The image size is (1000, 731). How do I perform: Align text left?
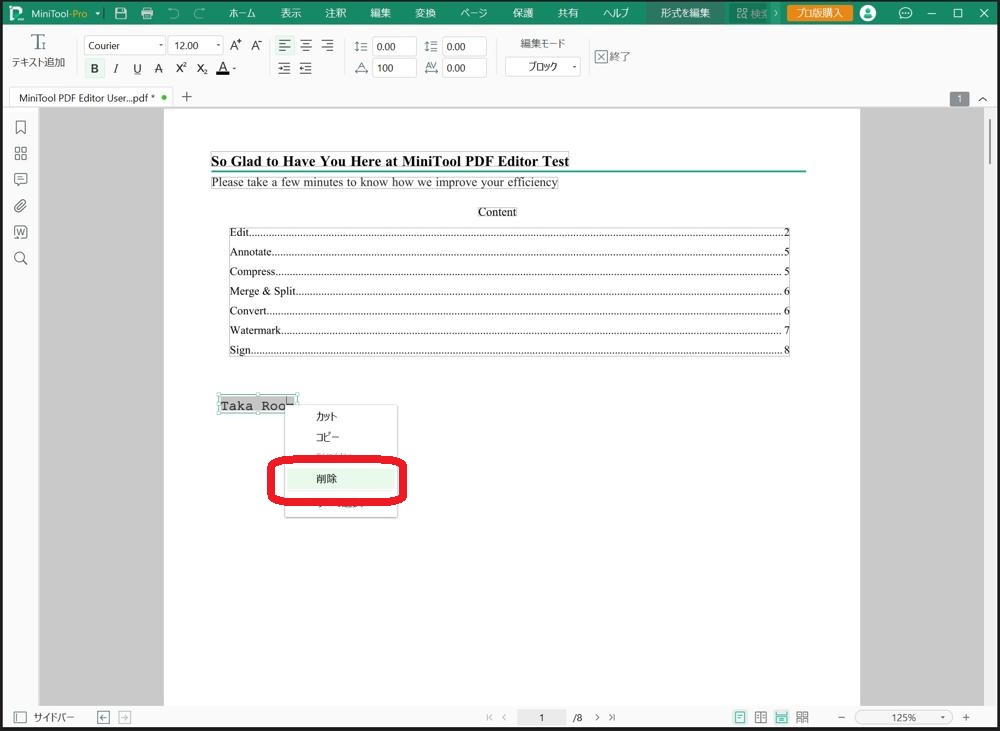pyautogui.click(x=284, y=45)
